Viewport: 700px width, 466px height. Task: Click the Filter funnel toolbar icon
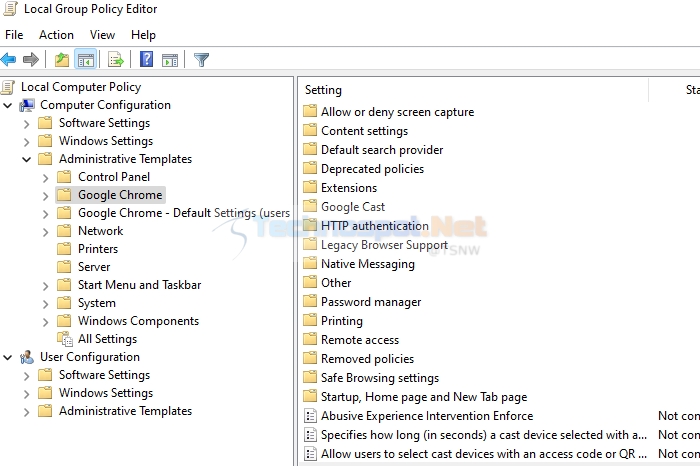(201, 59)
